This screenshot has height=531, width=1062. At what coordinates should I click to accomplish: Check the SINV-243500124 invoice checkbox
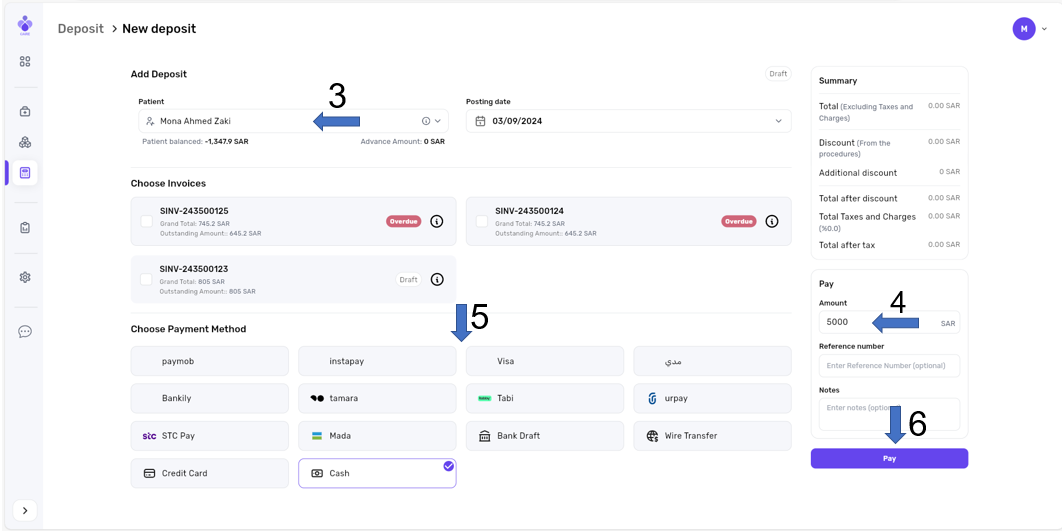point(482,221)
